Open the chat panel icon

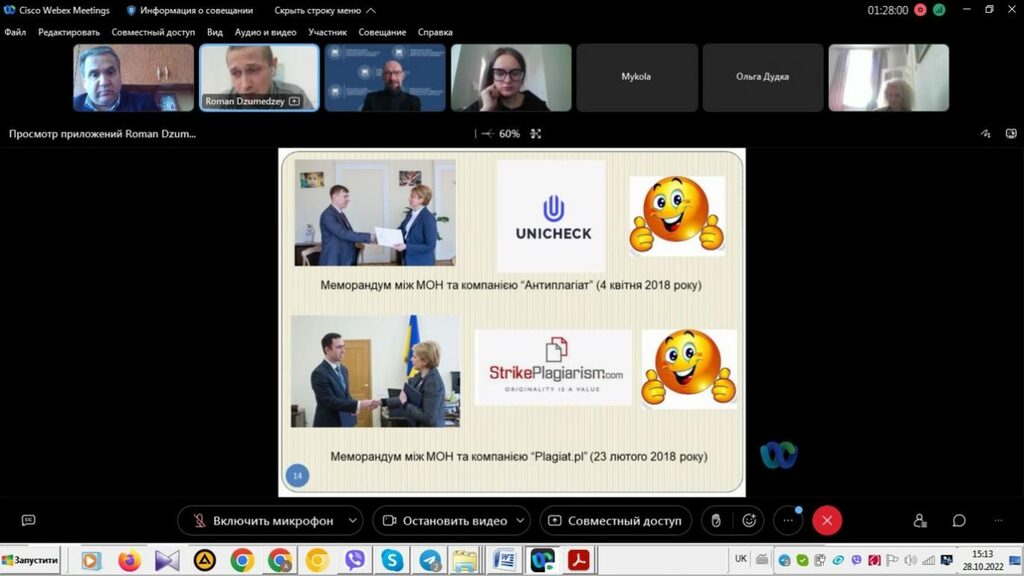pos(959,520)
